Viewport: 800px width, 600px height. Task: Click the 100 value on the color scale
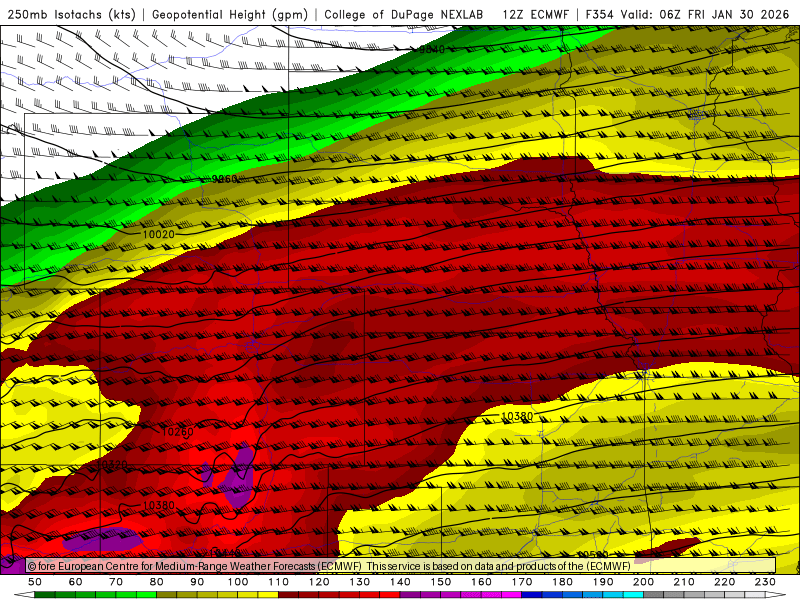(238, 582)
